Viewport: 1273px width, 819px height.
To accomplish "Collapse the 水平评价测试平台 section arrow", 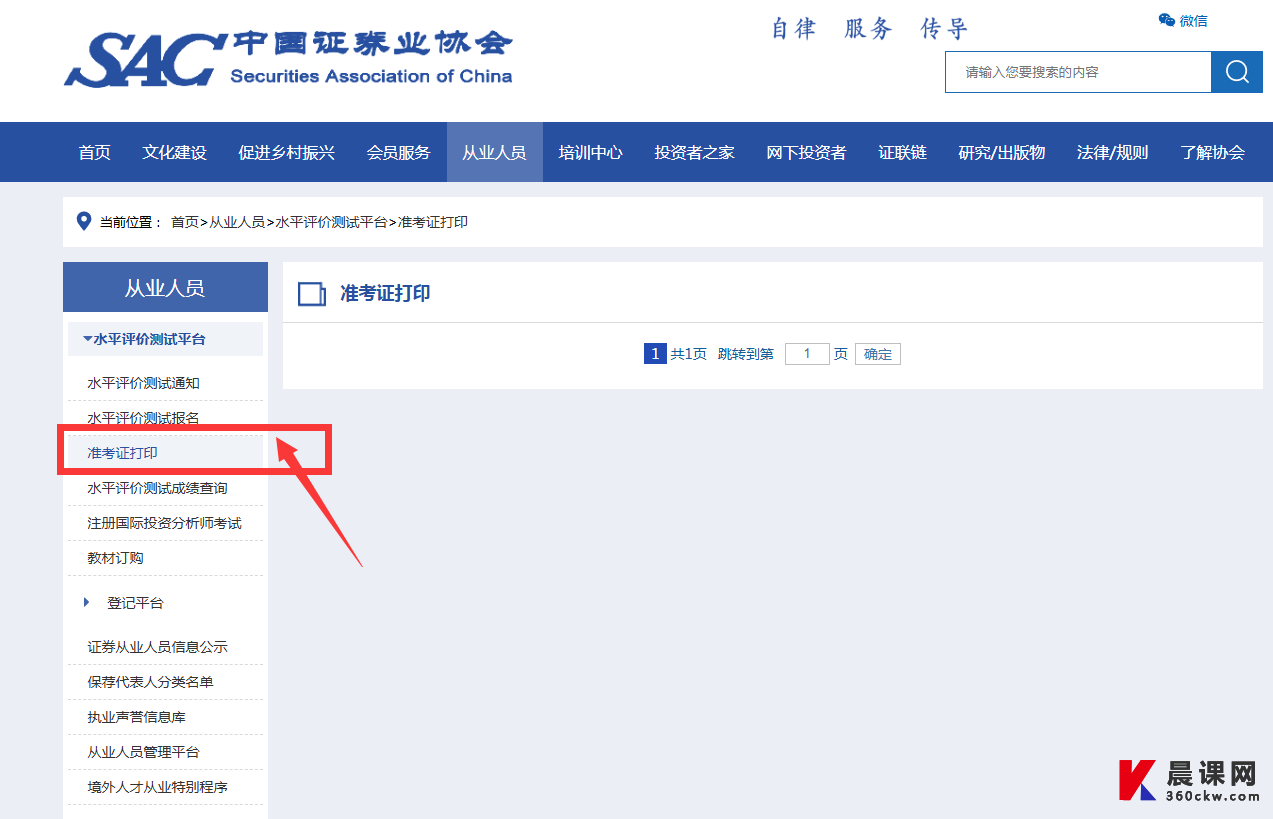I will (x=87, y=339).
